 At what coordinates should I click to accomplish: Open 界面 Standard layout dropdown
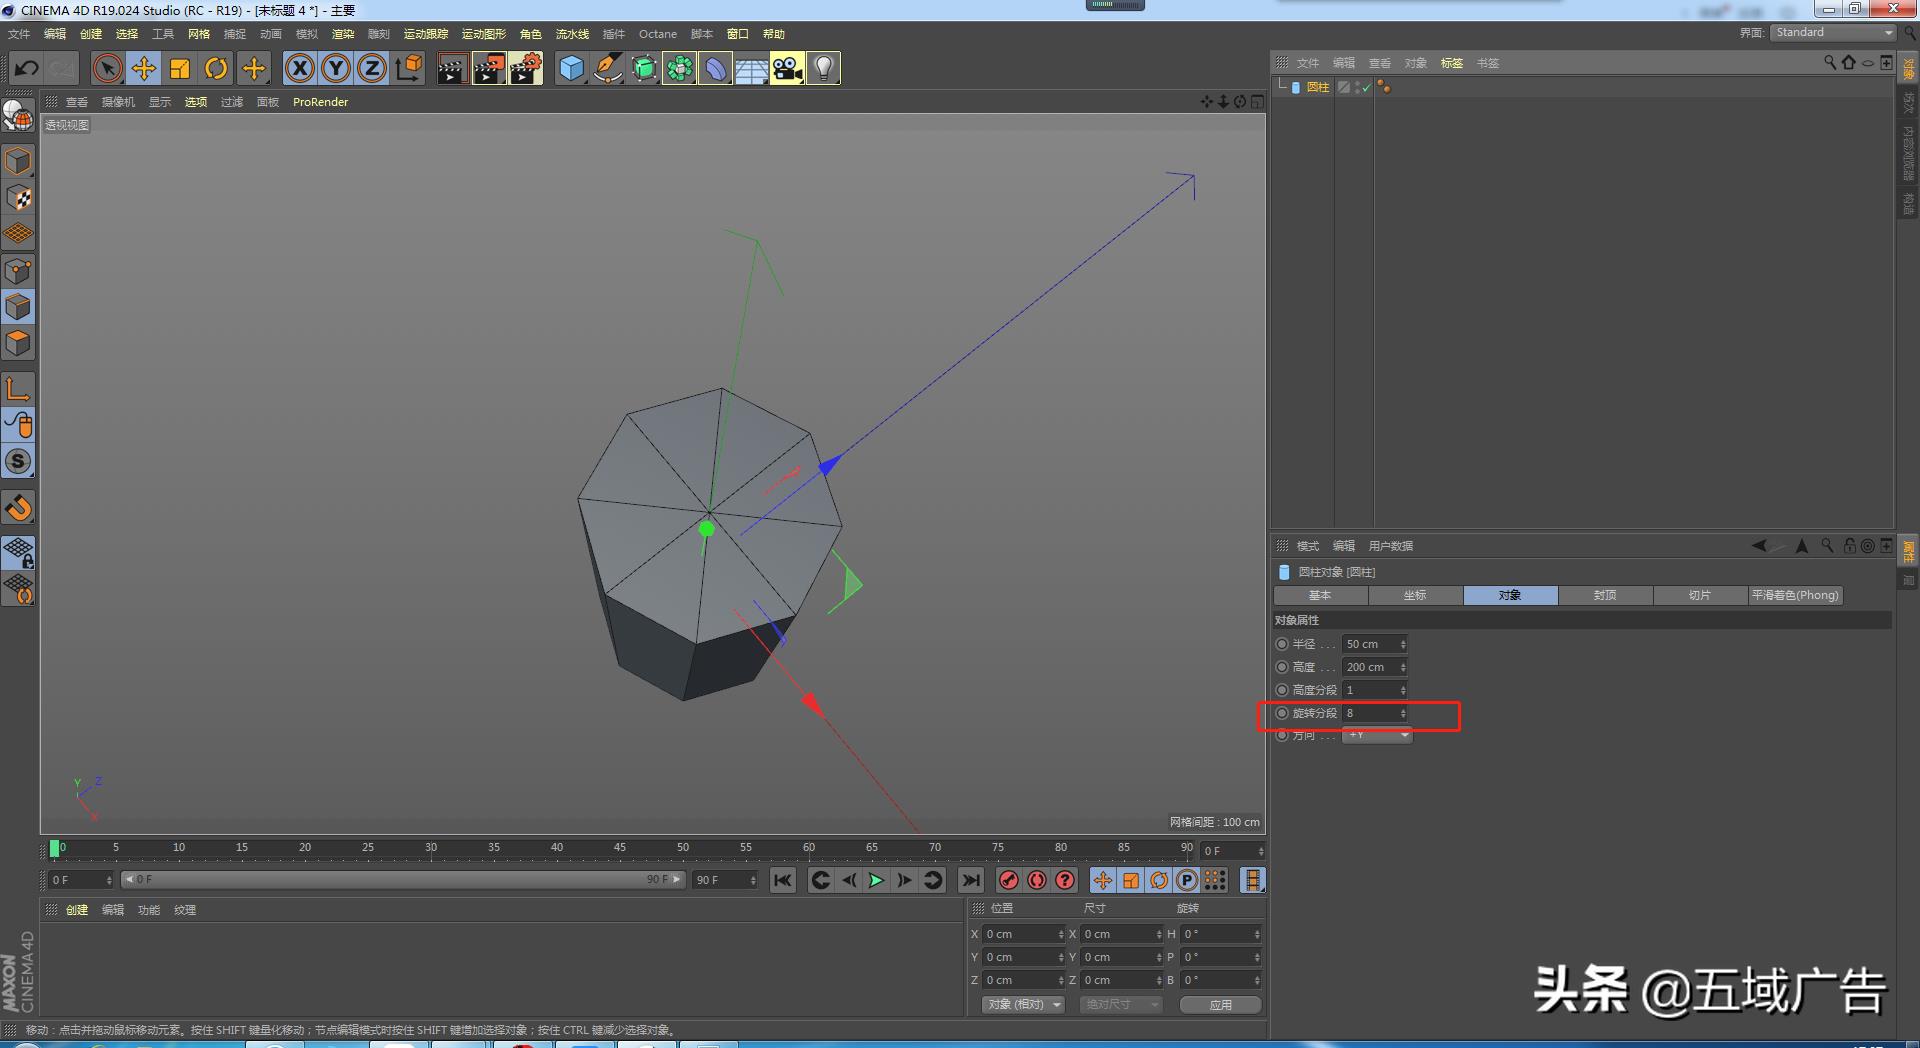click(1834, 33)
